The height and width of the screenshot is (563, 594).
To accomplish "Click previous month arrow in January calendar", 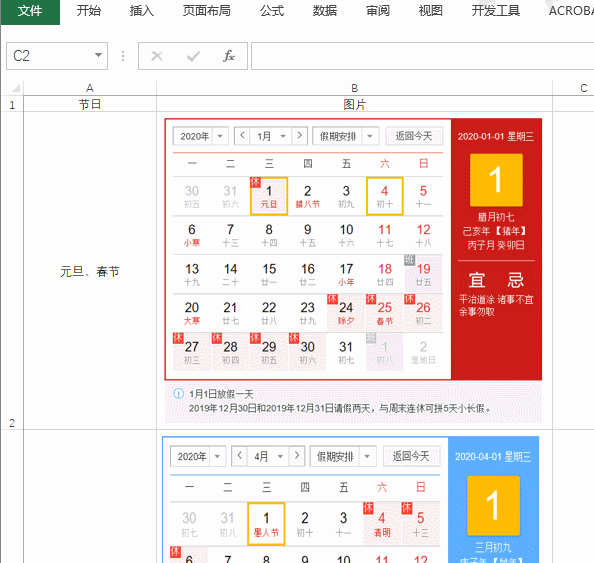I will click(x=242, y=136).
